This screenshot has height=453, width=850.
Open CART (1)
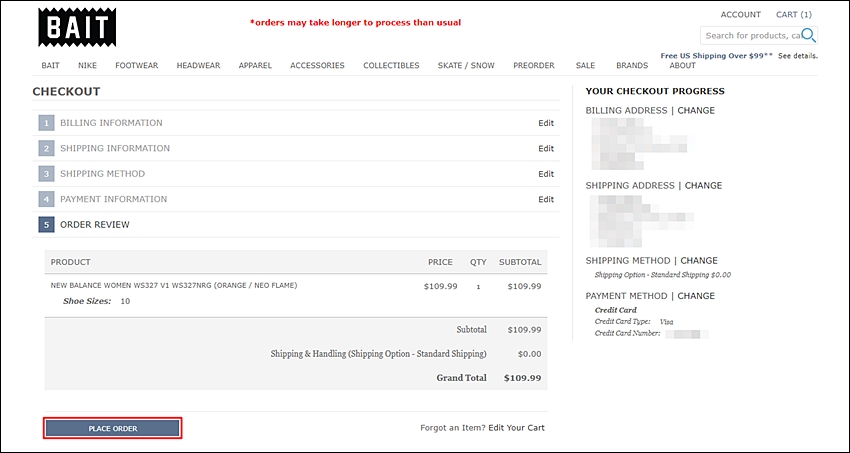point(794,15)
